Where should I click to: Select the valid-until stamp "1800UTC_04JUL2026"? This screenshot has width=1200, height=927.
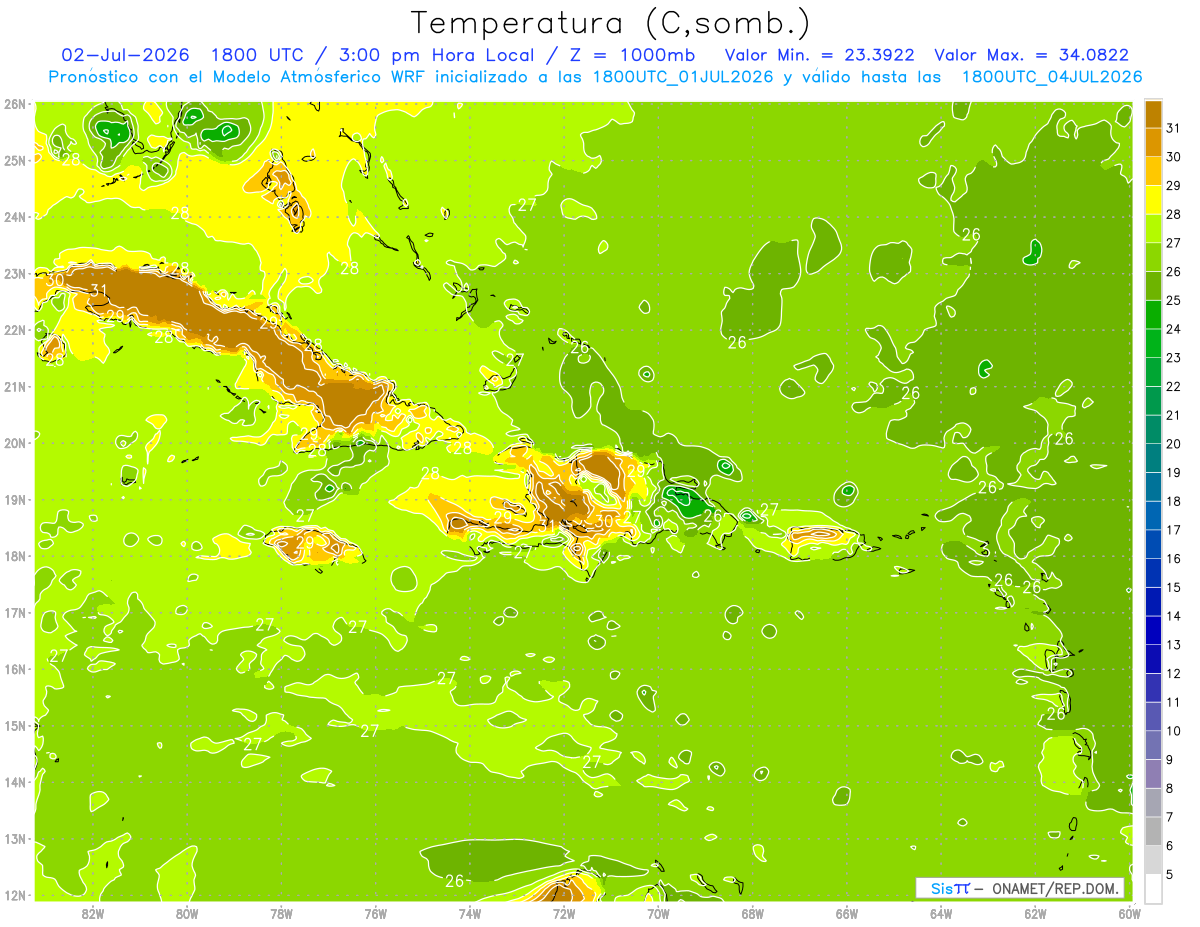pos(1052,77)
